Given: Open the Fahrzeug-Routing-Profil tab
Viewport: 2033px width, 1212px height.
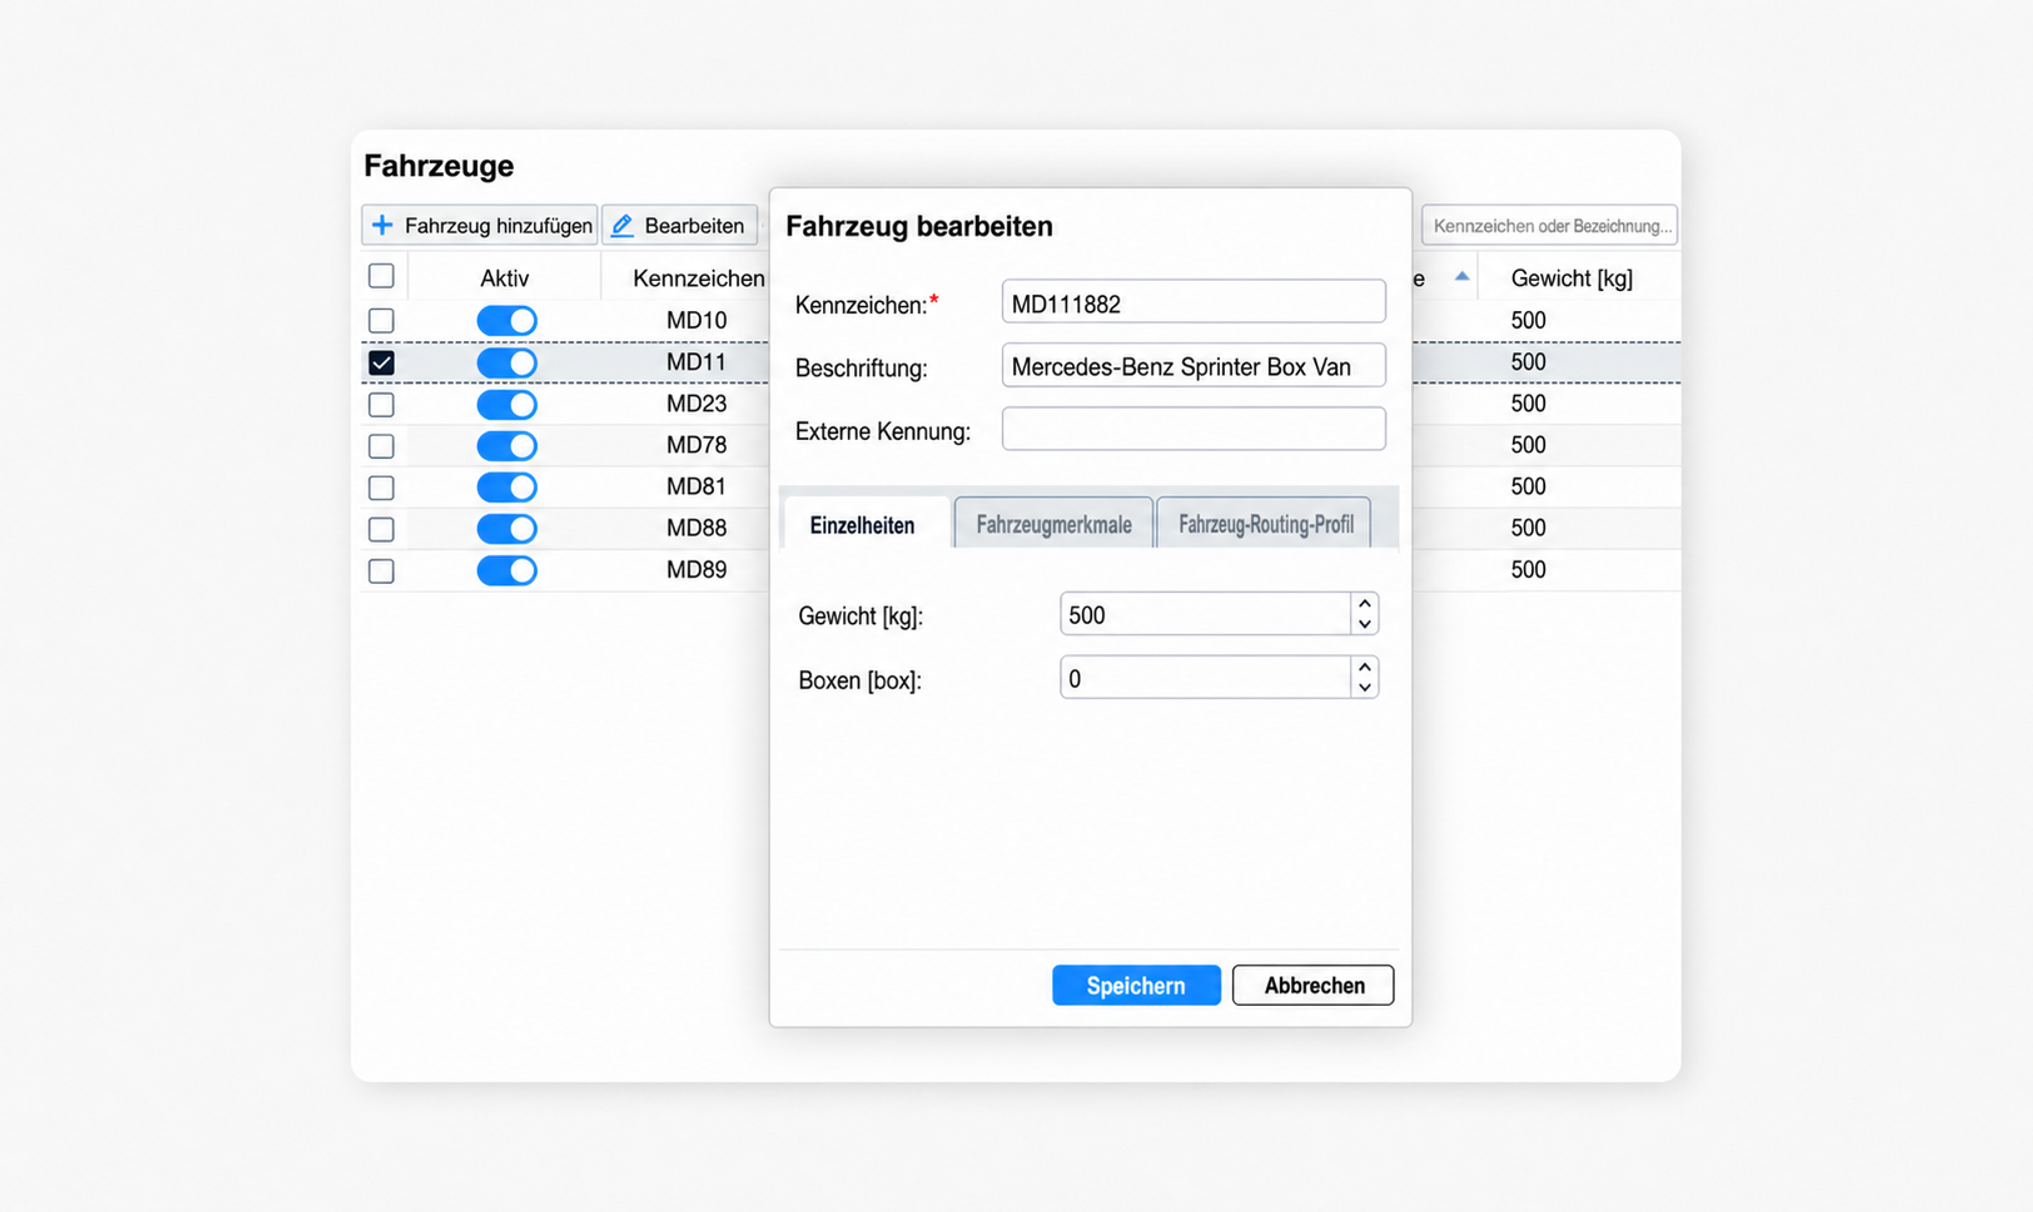Looking at the screenshot, I should pos(1265,525).
